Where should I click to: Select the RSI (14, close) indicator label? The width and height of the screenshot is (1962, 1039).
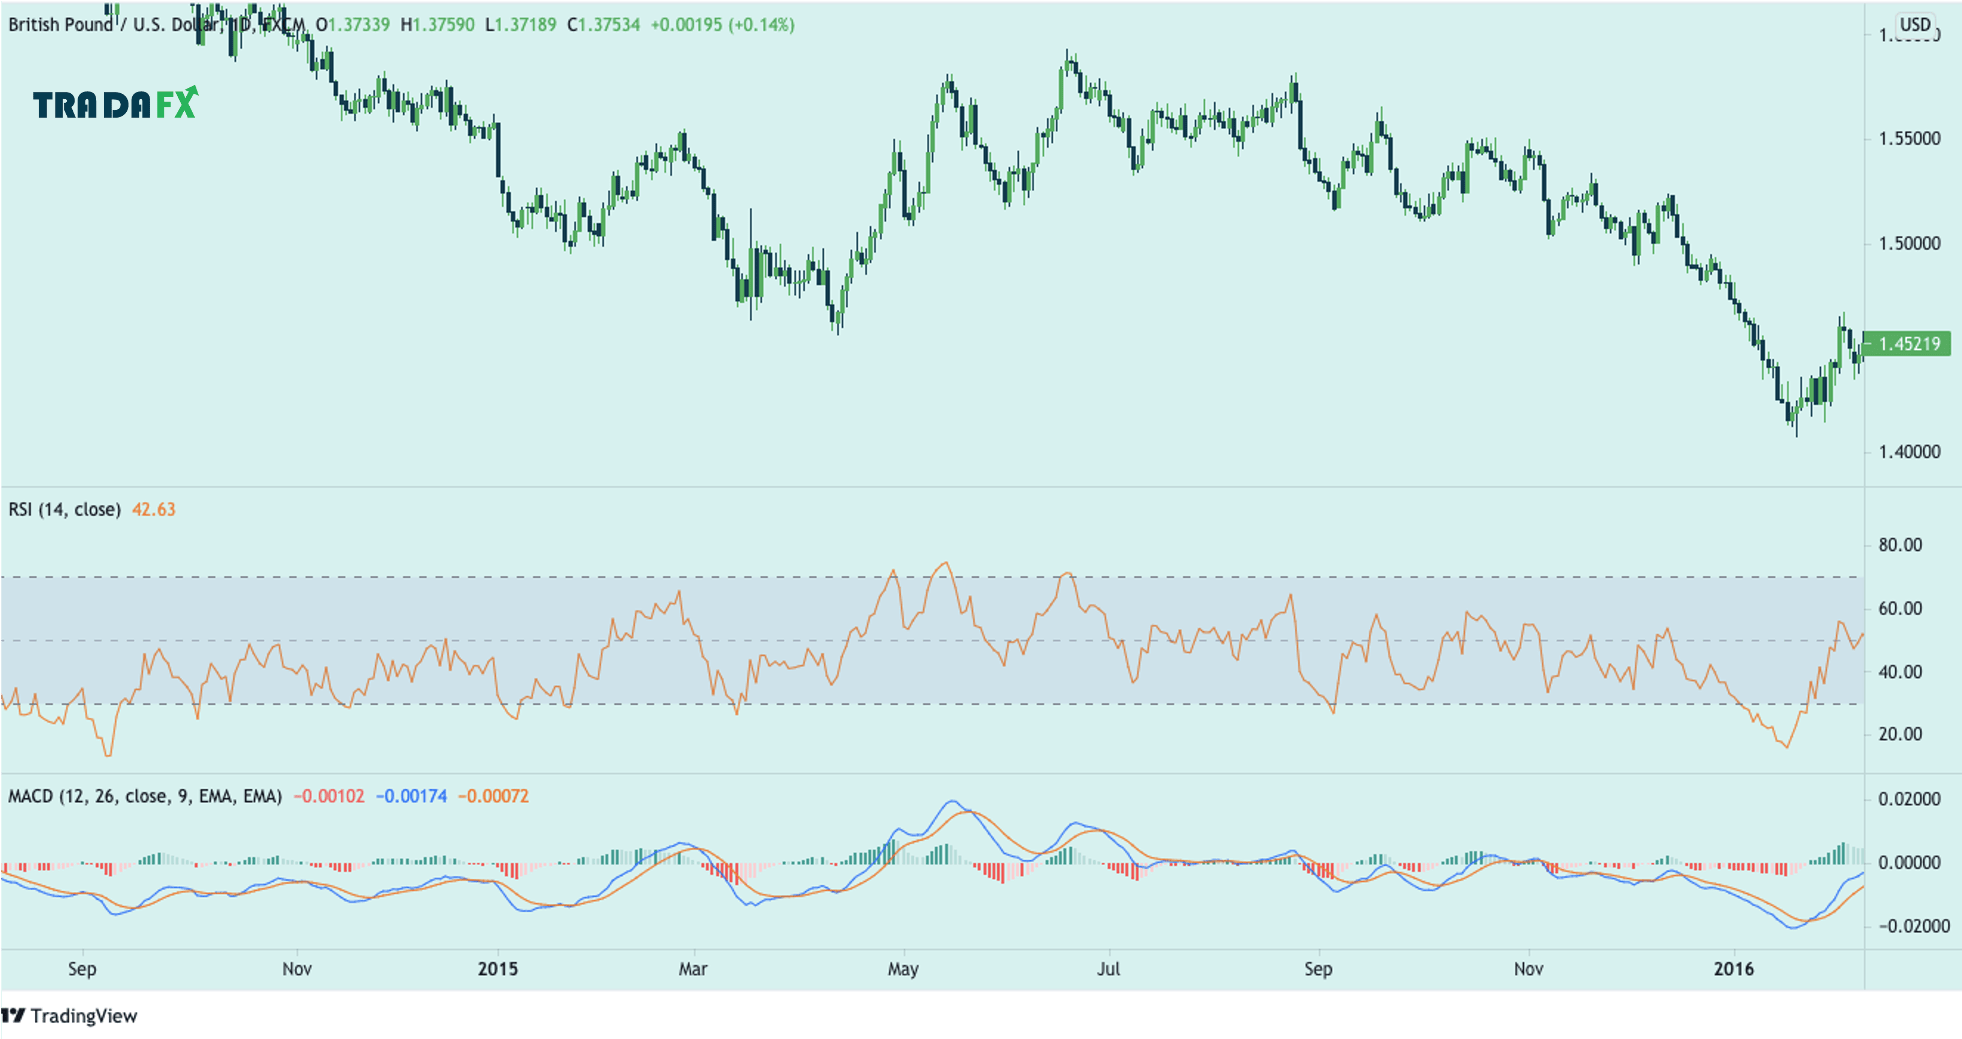(64, 510)
